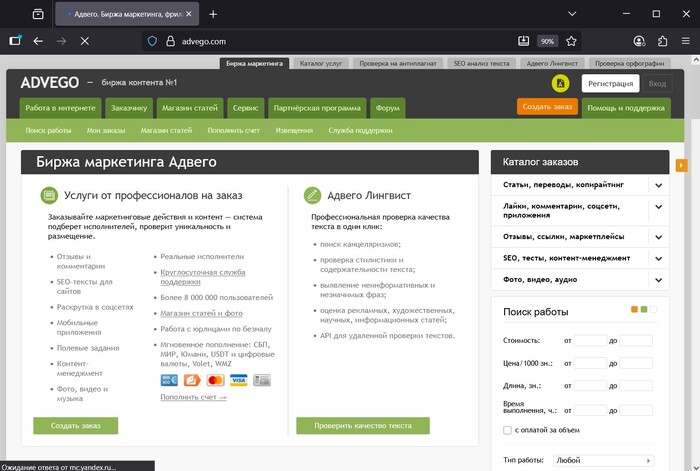Open Мои заказы submenu link
The image size is (700, 471).
point(106,130)
